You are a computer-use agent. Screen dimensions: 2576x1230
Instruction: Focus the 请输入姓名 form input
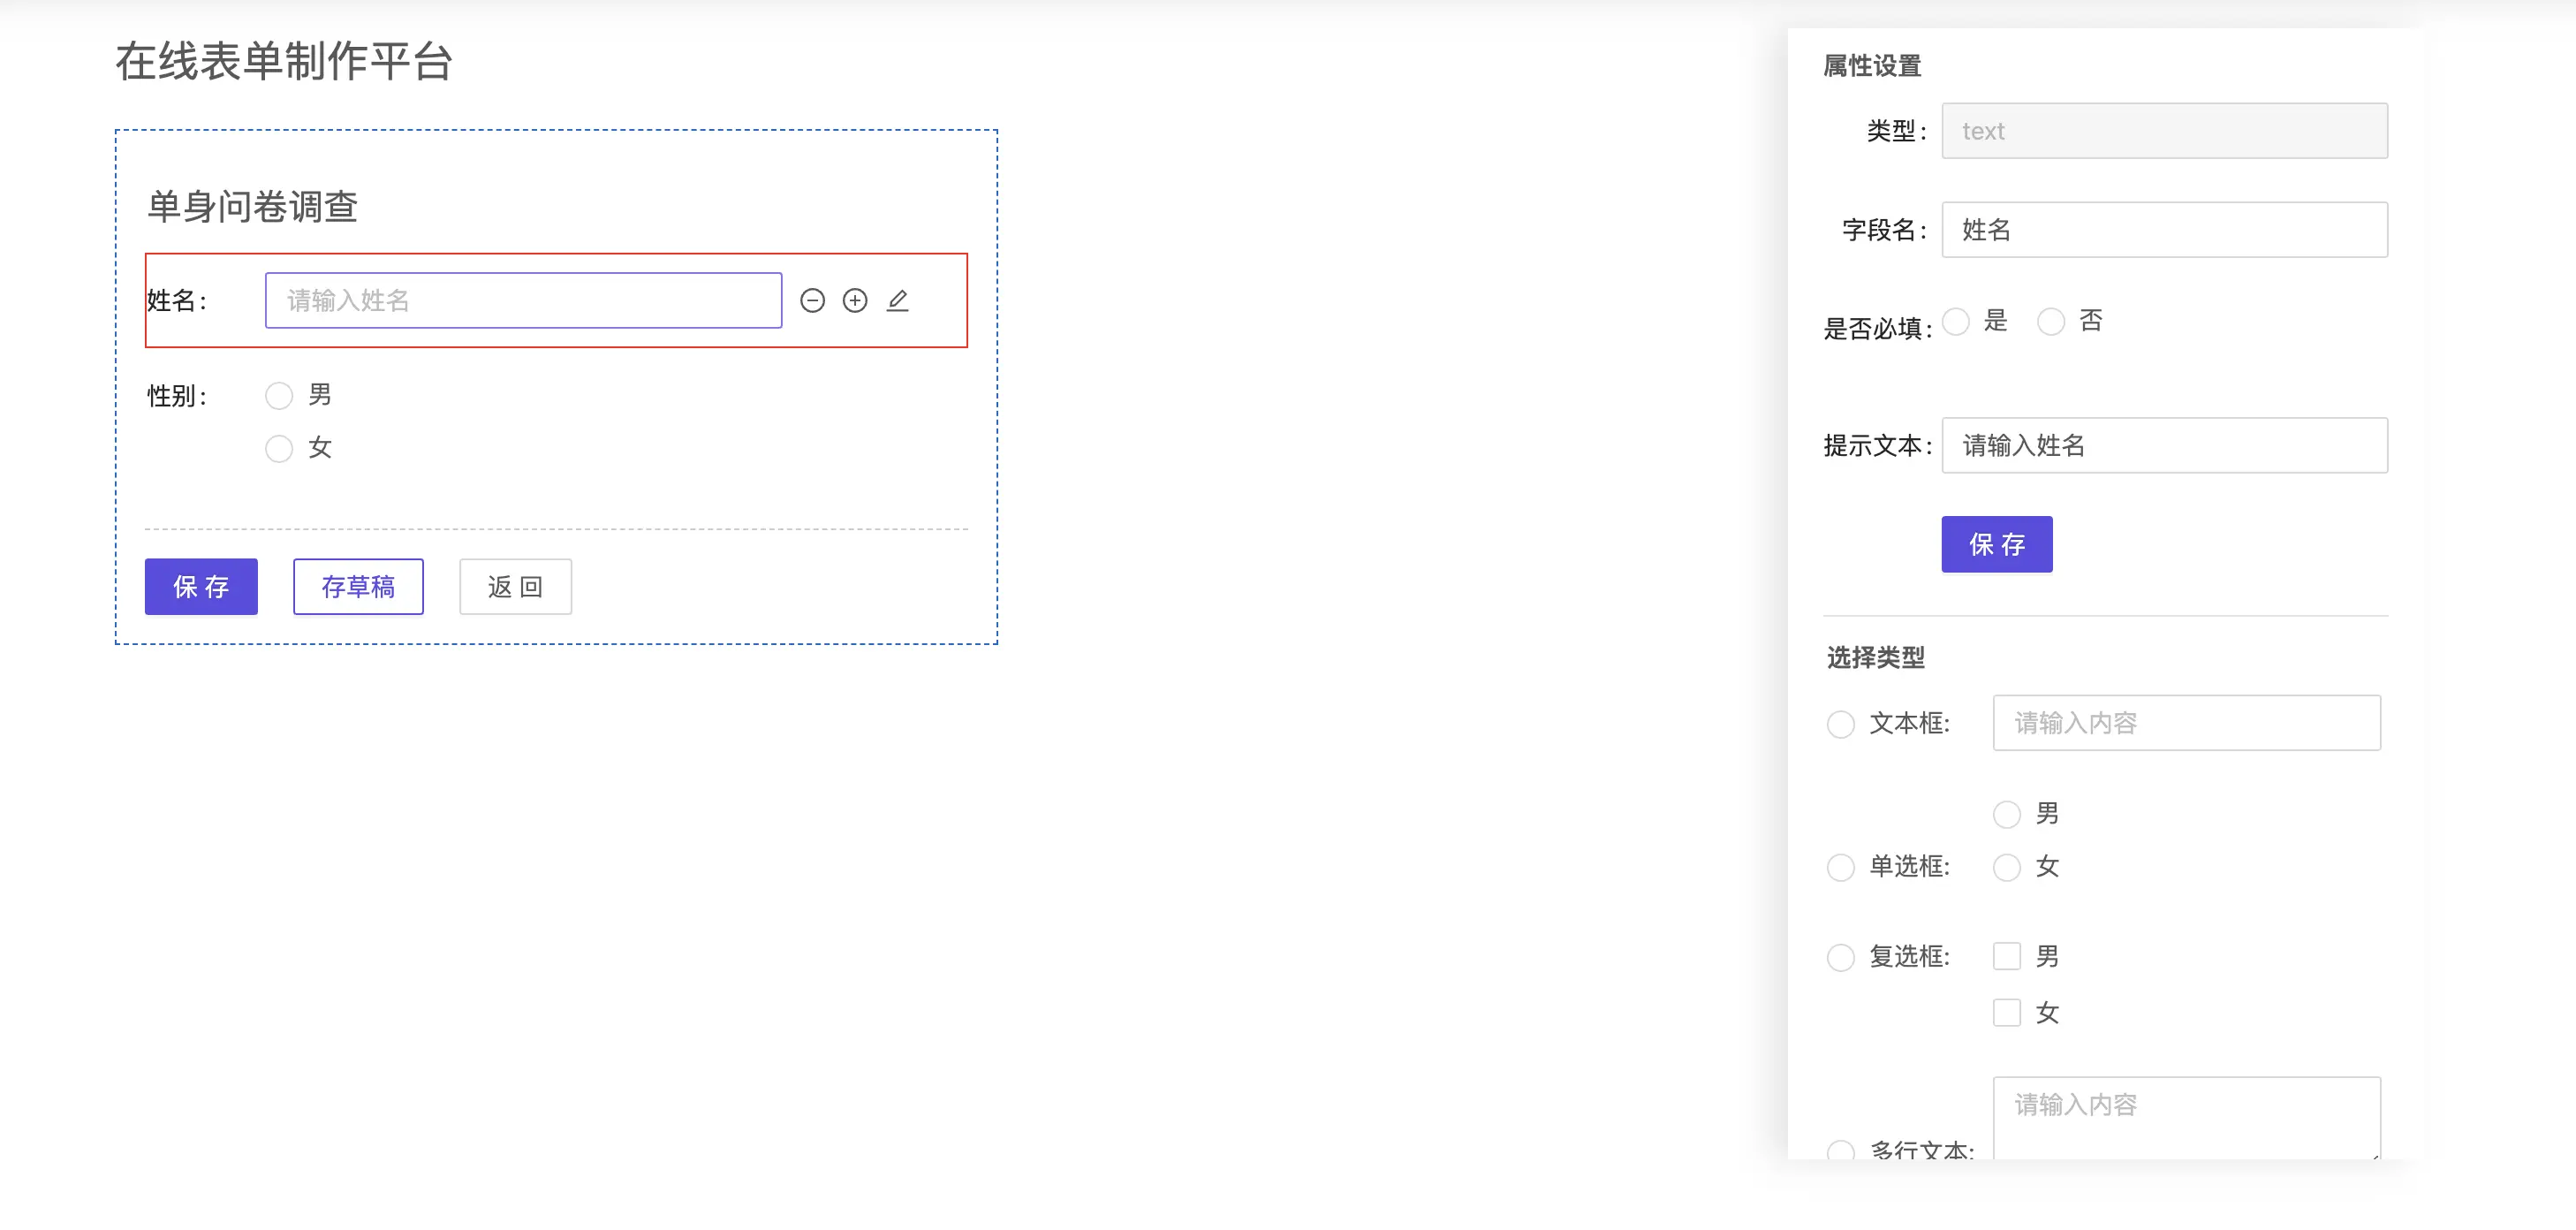click(x=523, y=300)
